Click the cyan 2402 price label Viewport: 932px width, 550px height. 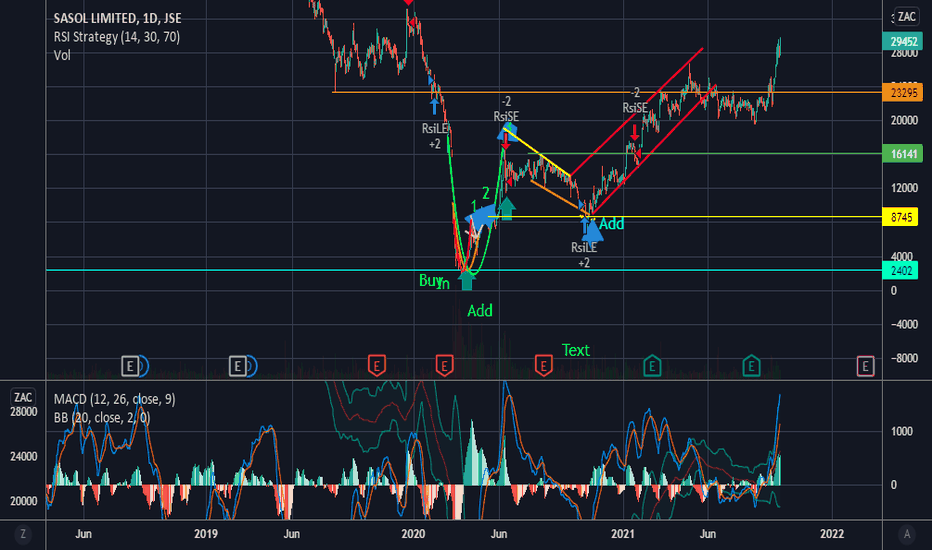901,271
